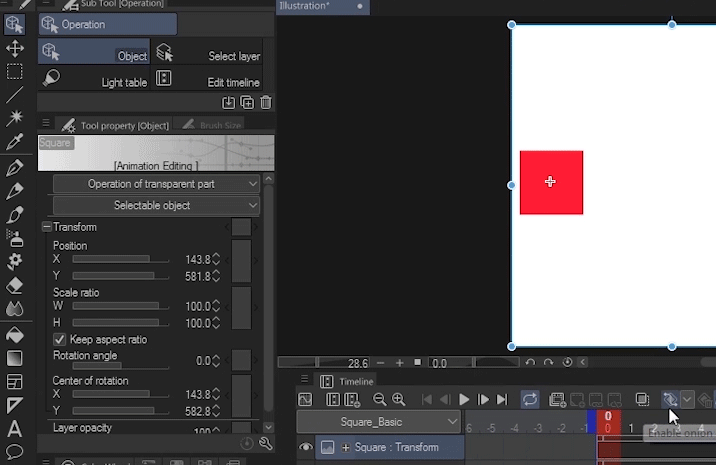
Task: Toggle loop playback in timeline
Action: (x=530, y=399)
